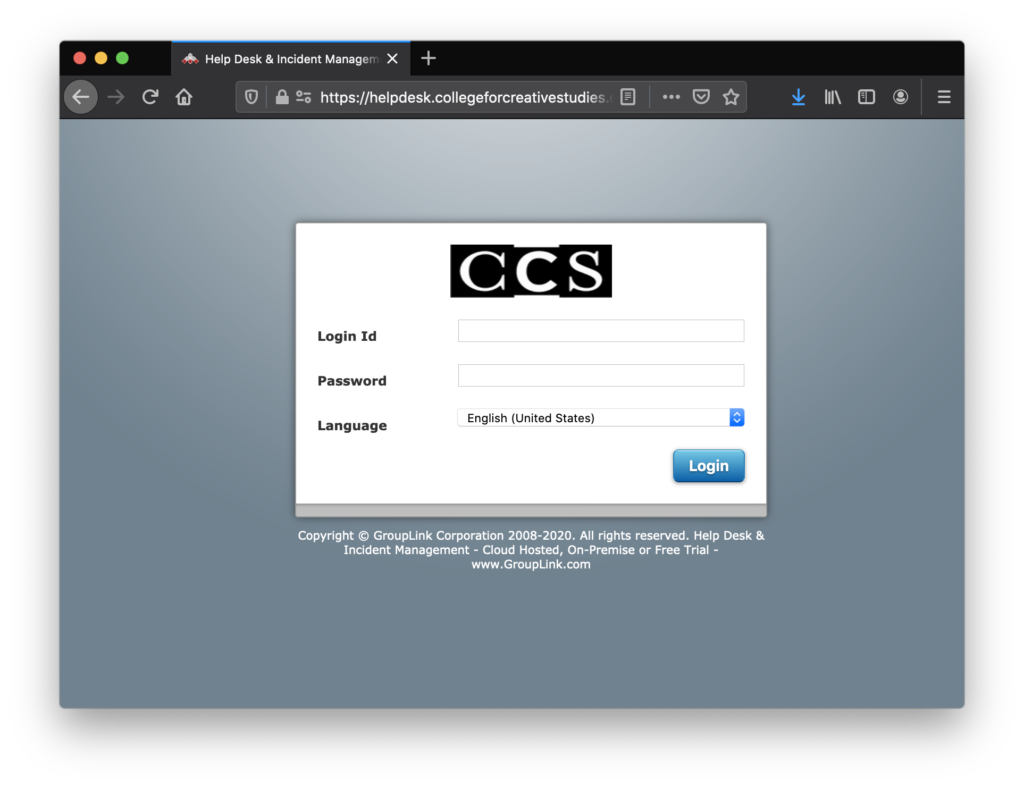This screenshot has height=787, width=1024.
Task: Toggle the Firefox sidebar view
Action: coord(867,97)
